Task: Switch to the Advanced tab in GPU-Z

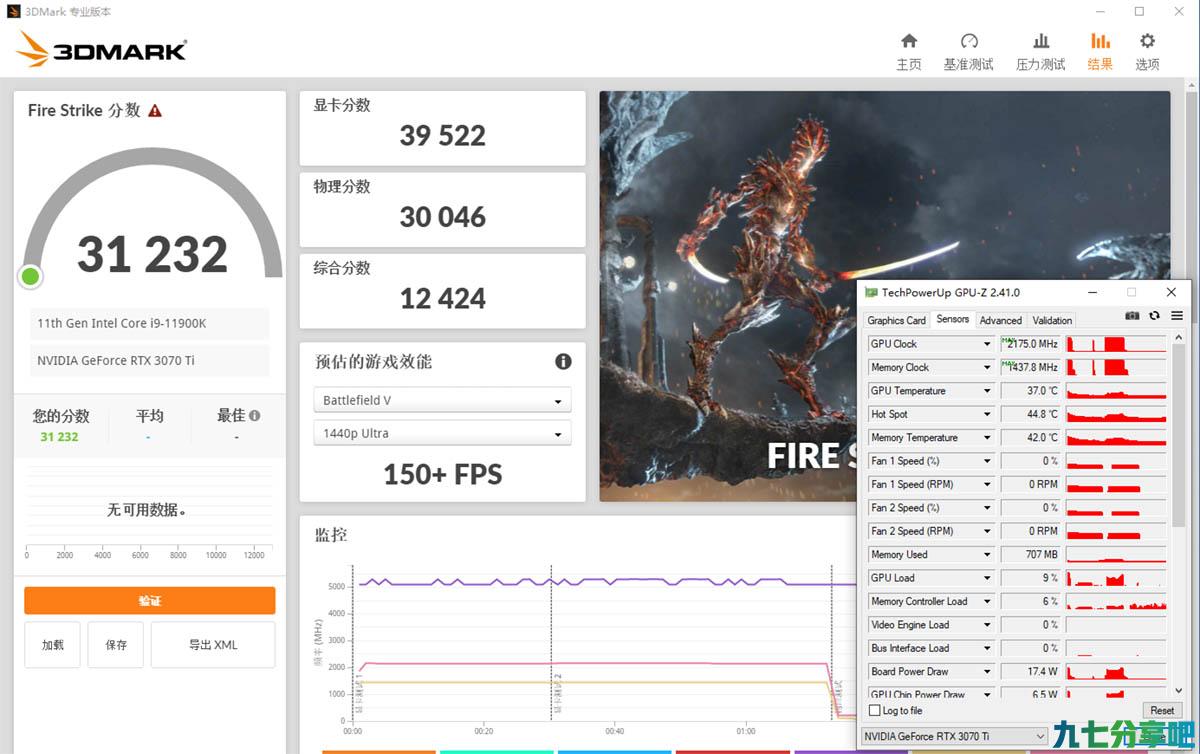Action: 1001,320
